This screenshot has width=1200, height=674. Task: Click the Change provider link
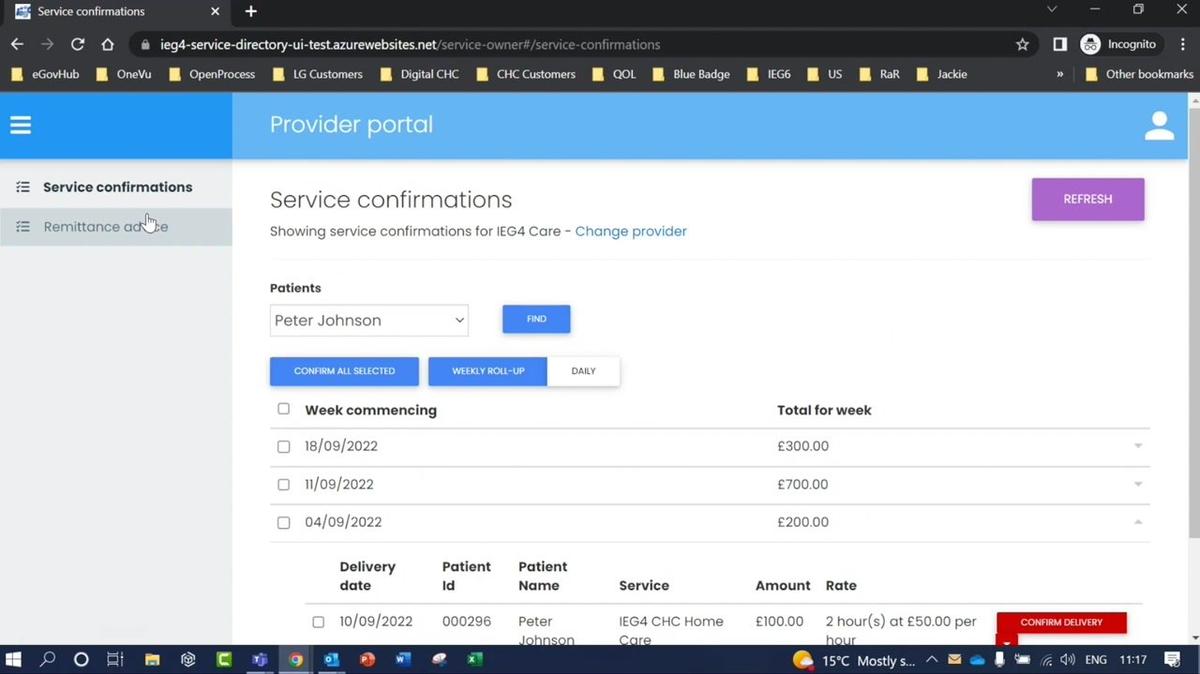pyautogui.click(x=630, y=231)
